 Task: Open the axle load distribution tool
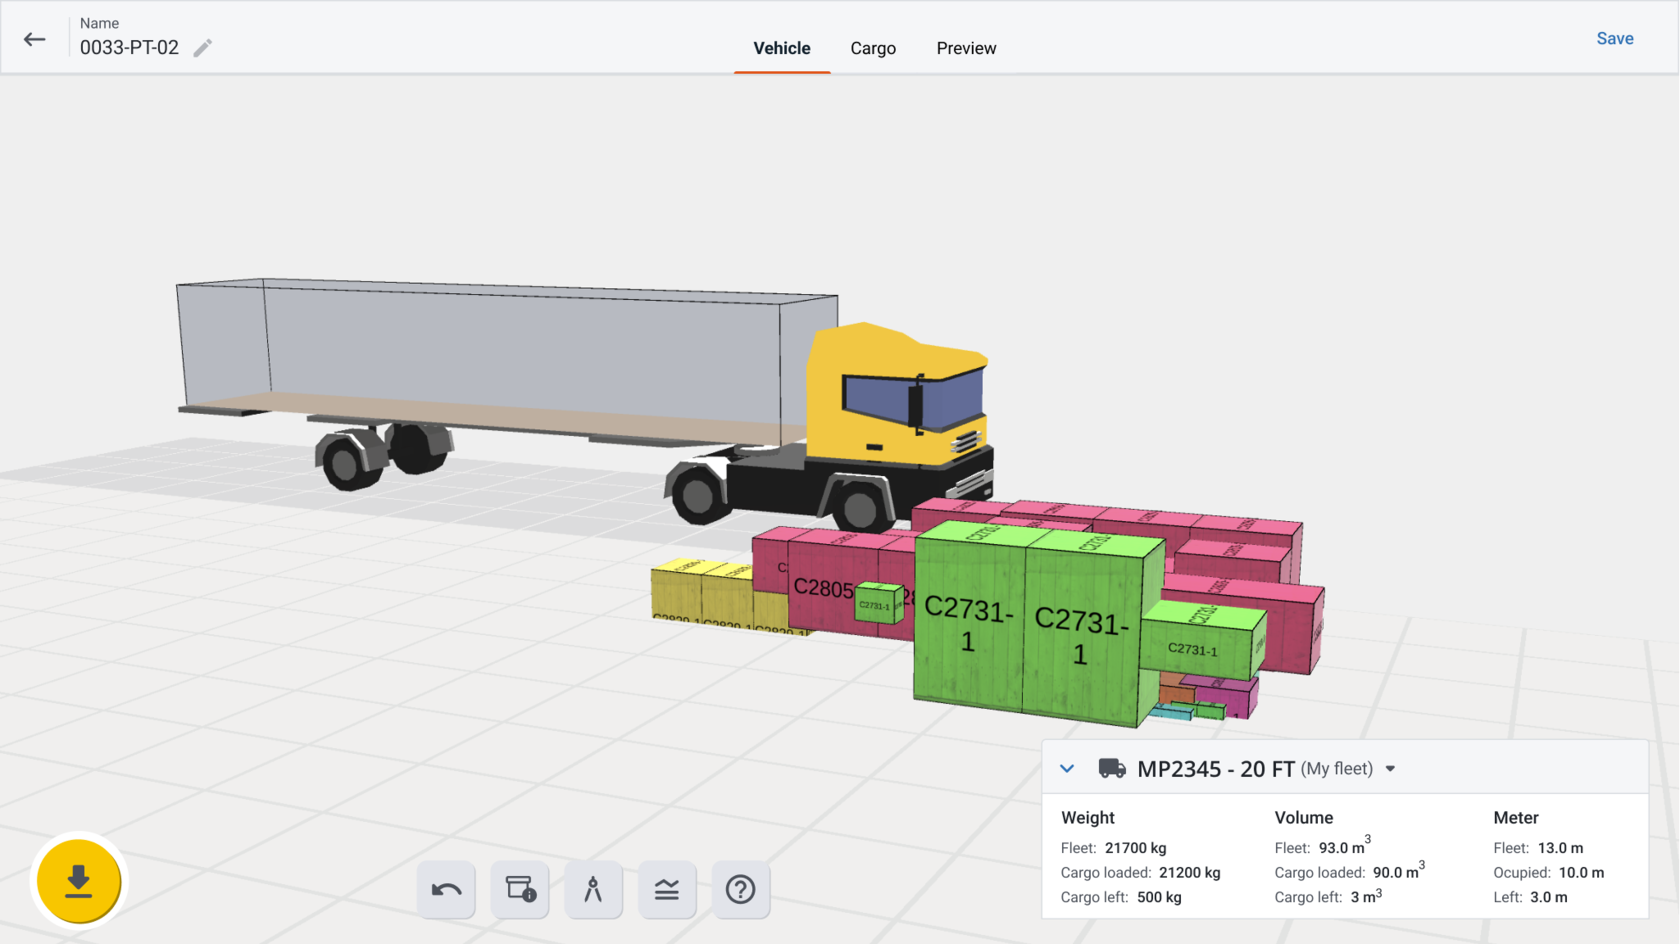(667, 889)
